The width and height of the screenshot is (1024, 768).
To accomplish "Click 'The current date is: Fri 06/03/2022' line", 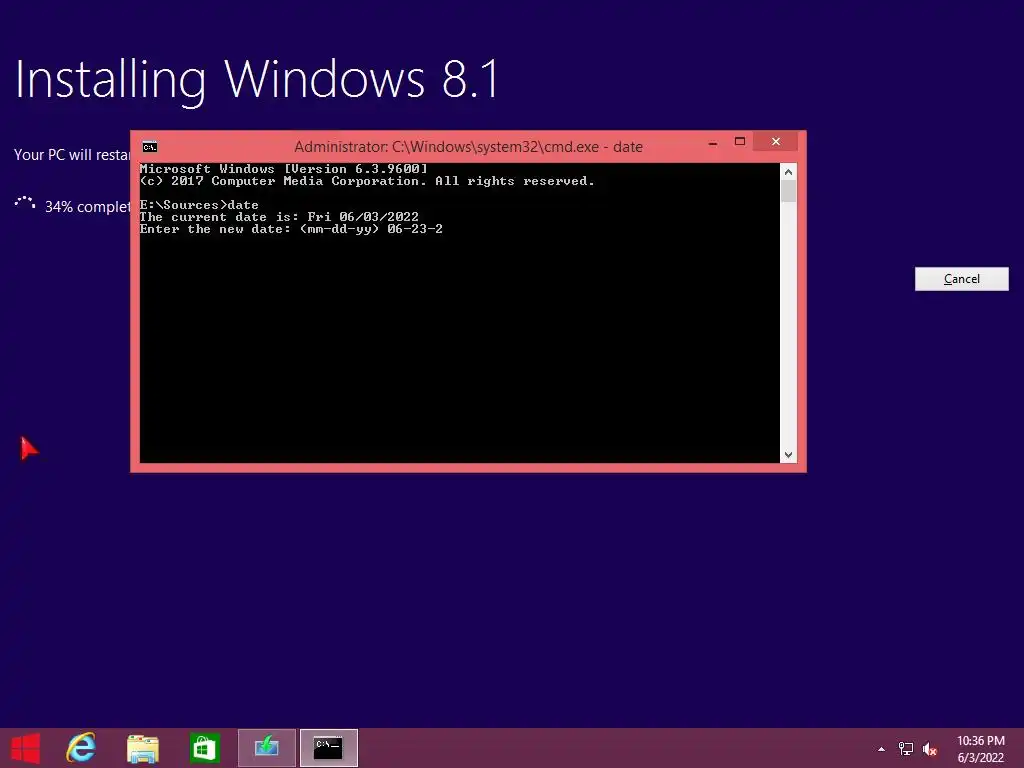I will click(x=279, y=217).
